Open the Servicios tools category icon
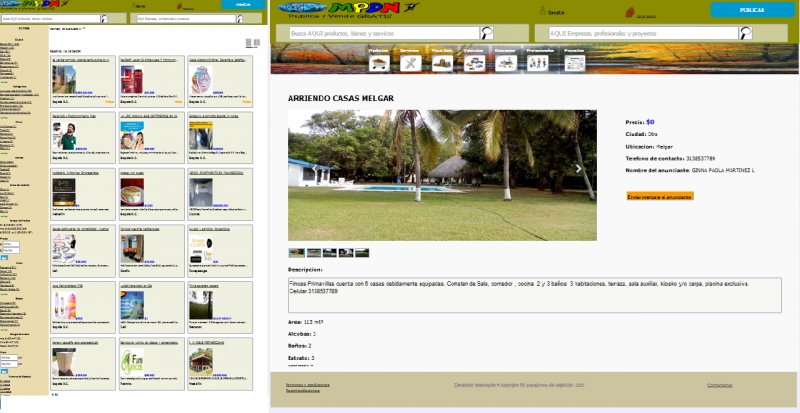This screenshot has width=800, height=413. pyautogui.click(x=411, y=63)
